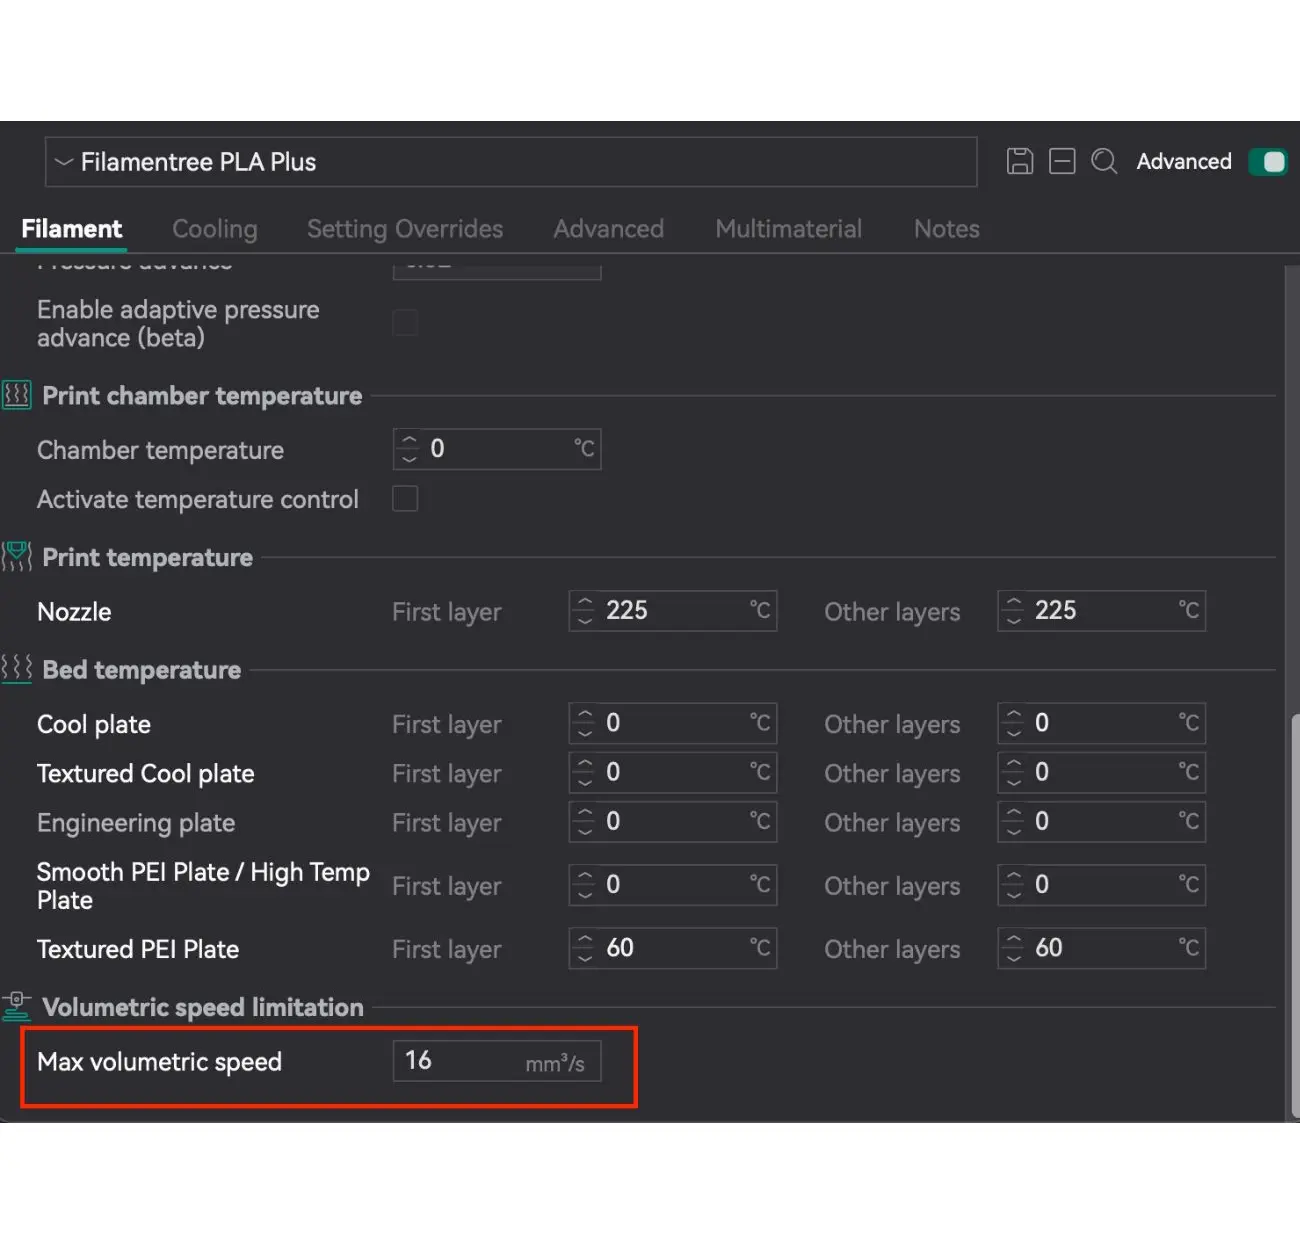Click the Volumetric speed limitation icon
Viewport: 1300px width, 1238px height.
point(17,1006)
